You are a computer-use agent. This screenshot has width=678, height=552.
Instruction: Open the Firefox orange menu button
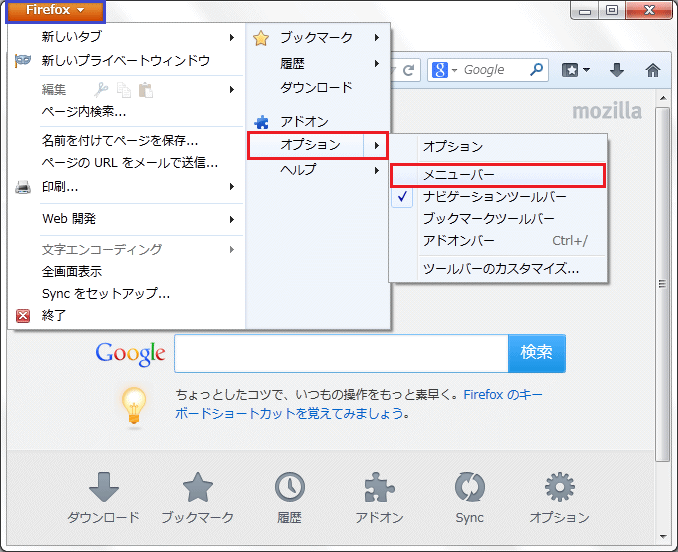click(55, 10)
